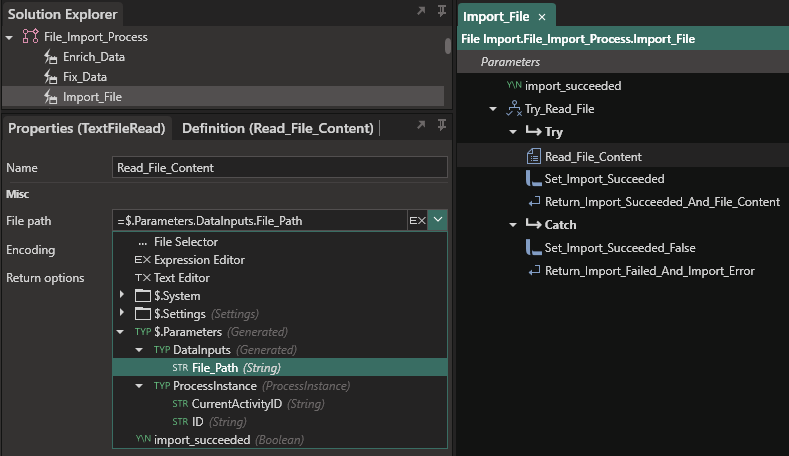Viewport: 789px width, 456px height.
Task: Close the Import_File tab
Action: pyautogui.click(x=542, y=17)
